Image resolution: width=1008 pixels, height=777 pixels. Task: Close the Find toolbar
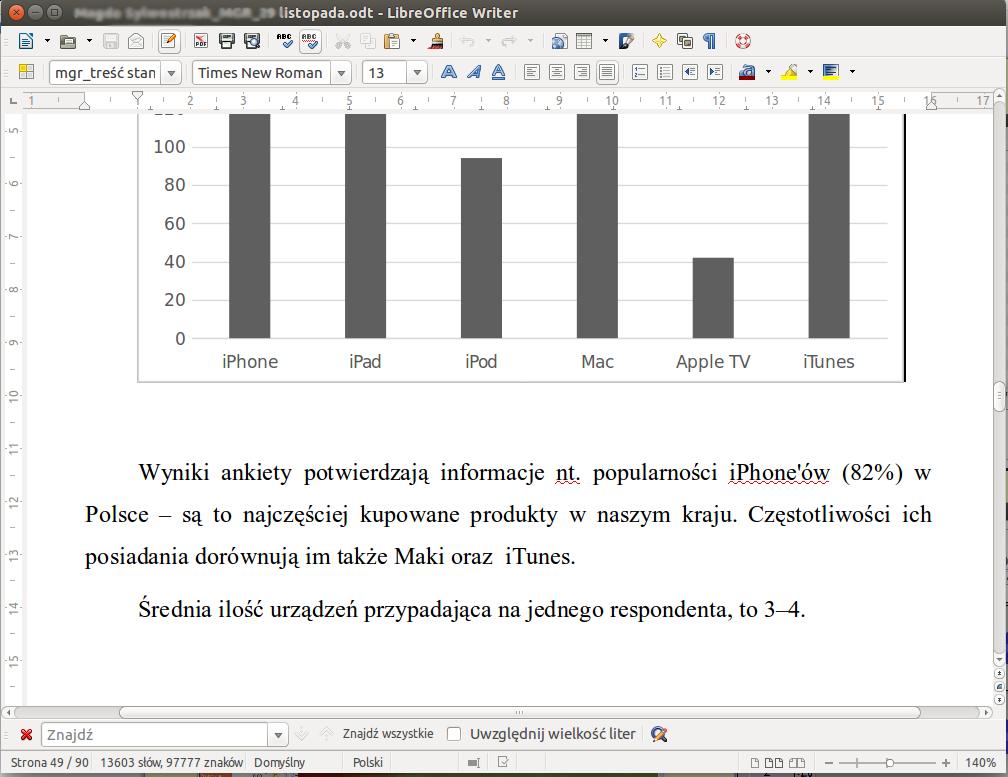(26, 734)
